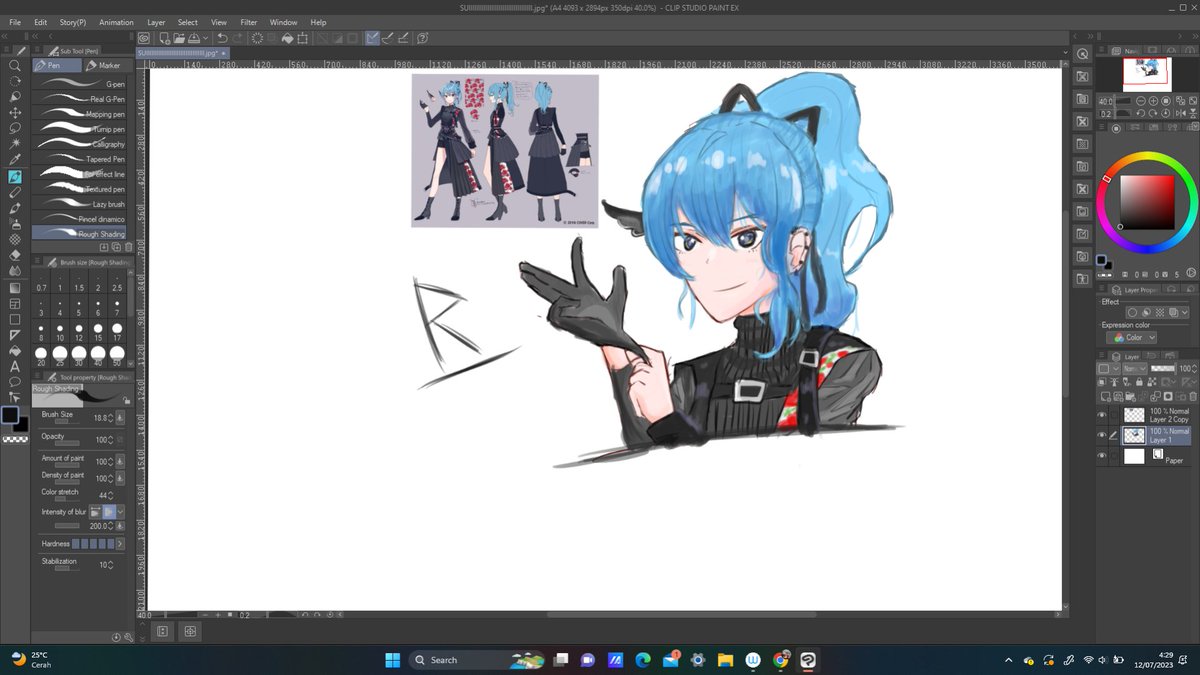Viewport: 1200px width, 675px height.
Task: Click zoom out in Navigator panel
Action: [1142, 101]
